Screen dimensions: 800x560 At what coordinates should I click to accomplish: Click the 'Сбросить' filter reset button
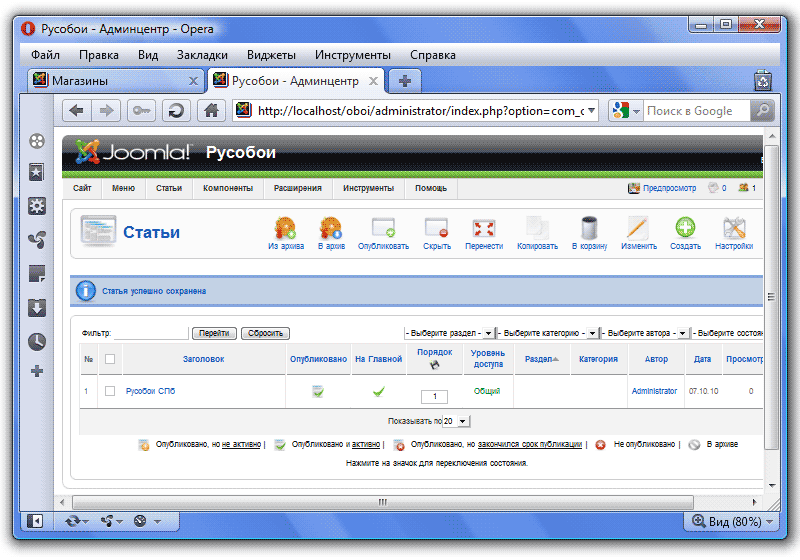(x=265, y=333)
